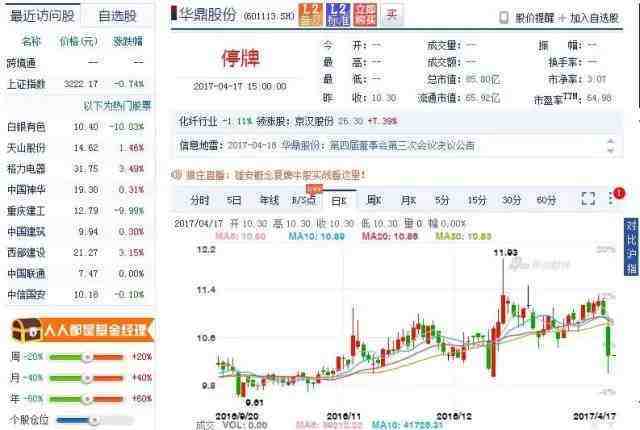Click the MA20 moving average label
Image resolution: width=640 pixels, height=430 pixels.
click(390, 236)
